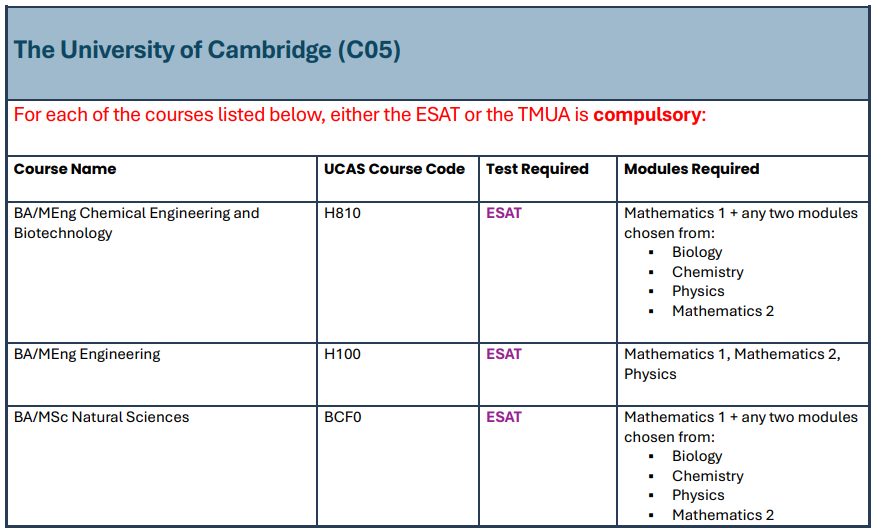Select the Course Name column header

(65, 169)
